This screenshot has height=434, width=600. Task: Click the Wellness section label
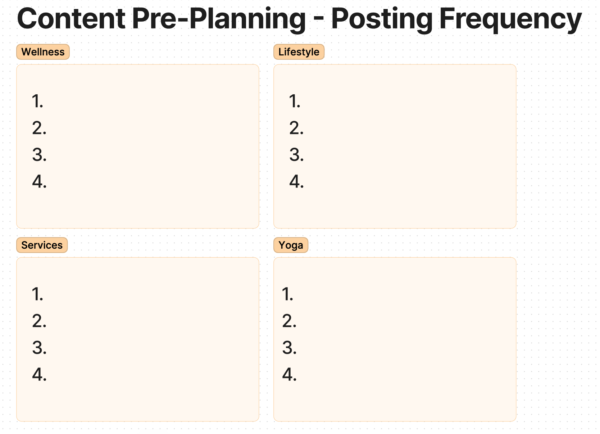click(x=43, y=52)
